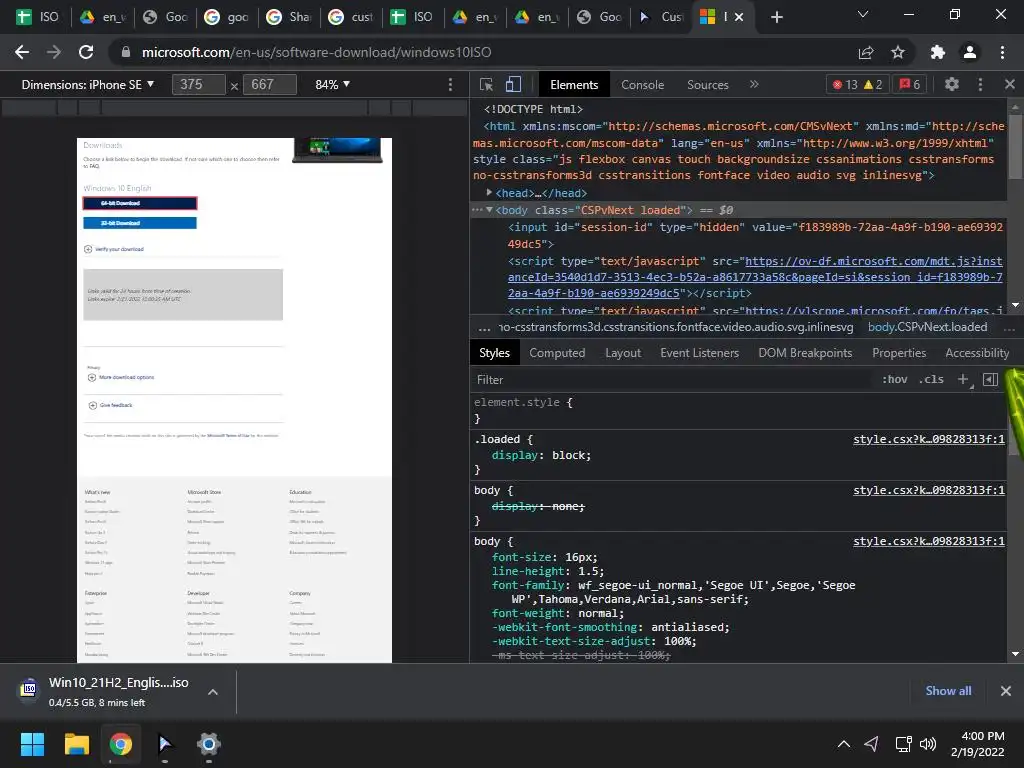Open the volume control in tray
The image size is (1024, 768).
(928, 744)
